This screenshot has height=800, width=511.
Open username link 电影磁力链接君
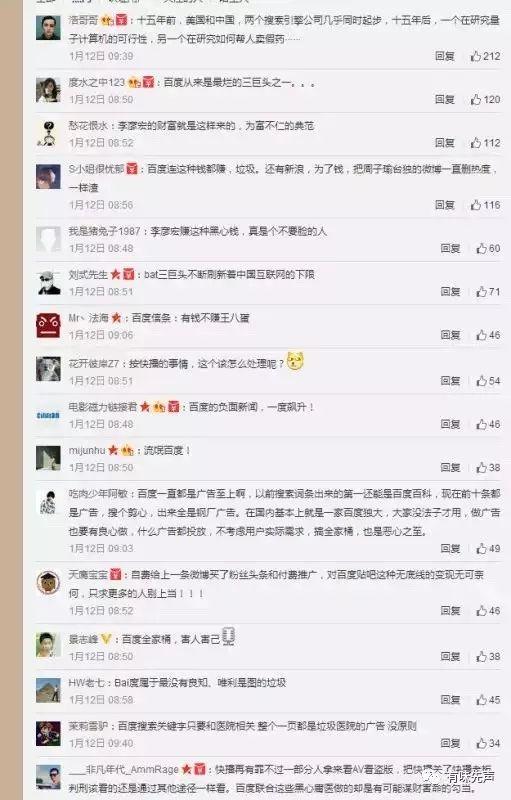tap(103, 407)
